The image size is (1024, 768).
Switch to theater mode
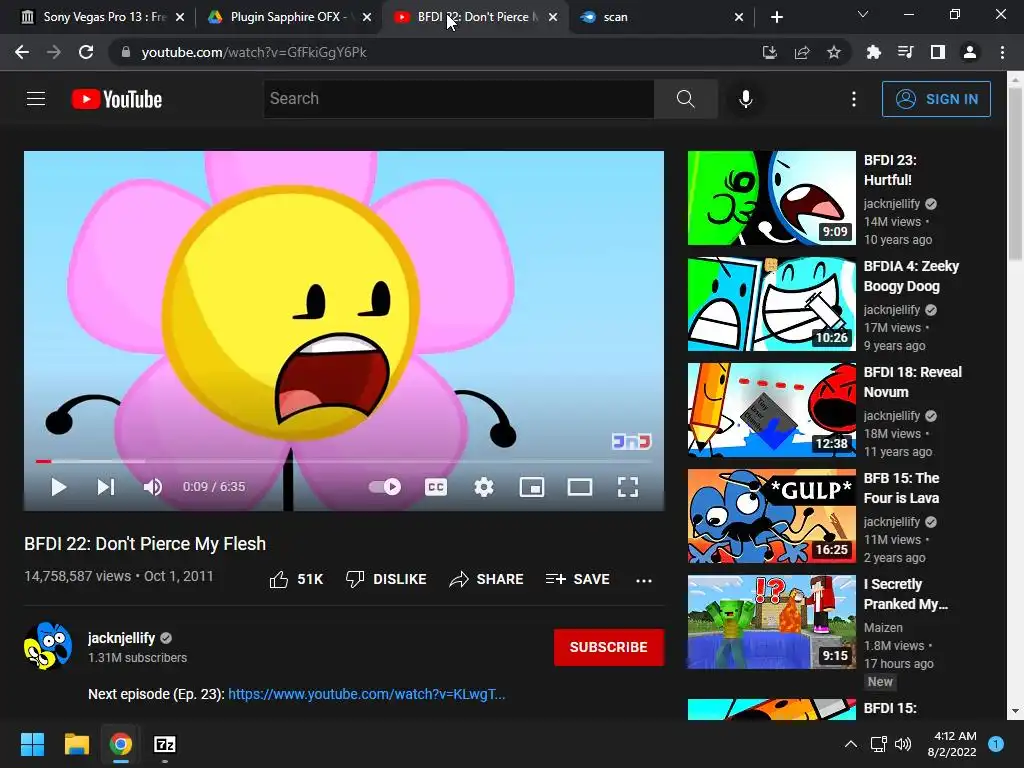tap(580, 487)
